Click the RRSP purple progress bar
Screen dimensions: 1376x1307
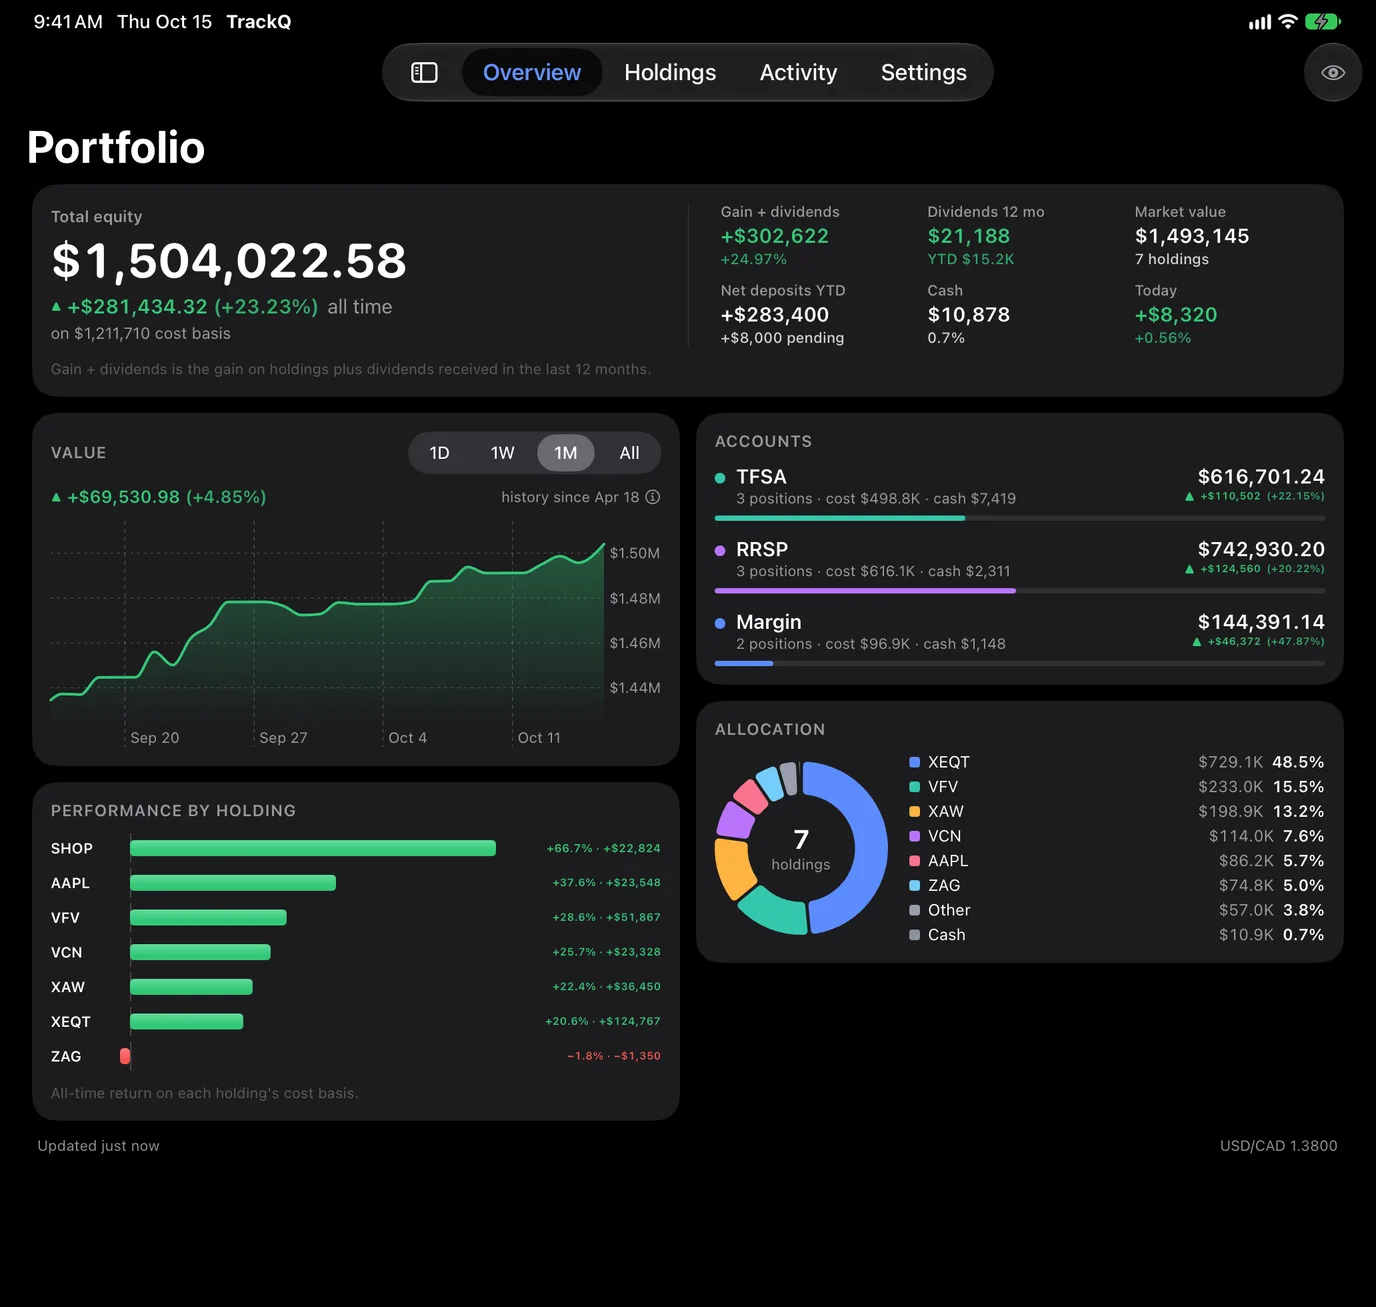tap(865, 591)
